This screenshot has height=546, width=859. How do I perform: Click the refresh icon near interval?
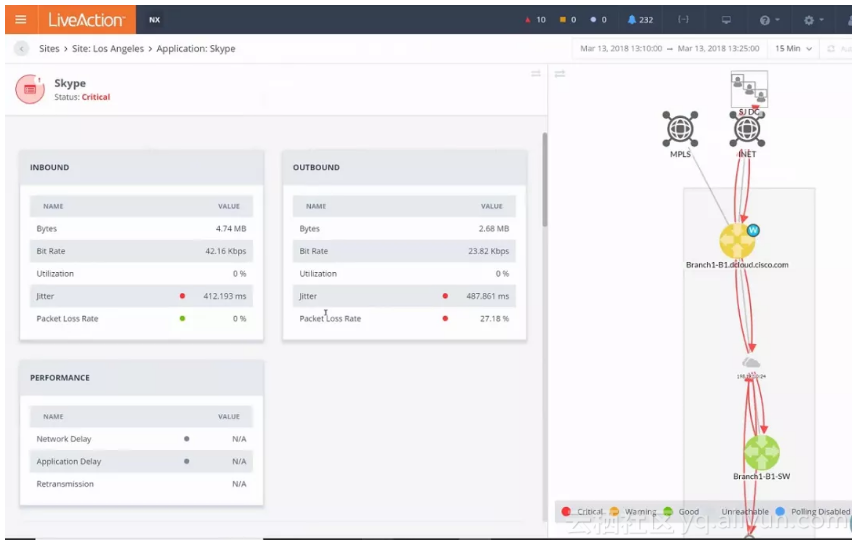pos(831,49)
